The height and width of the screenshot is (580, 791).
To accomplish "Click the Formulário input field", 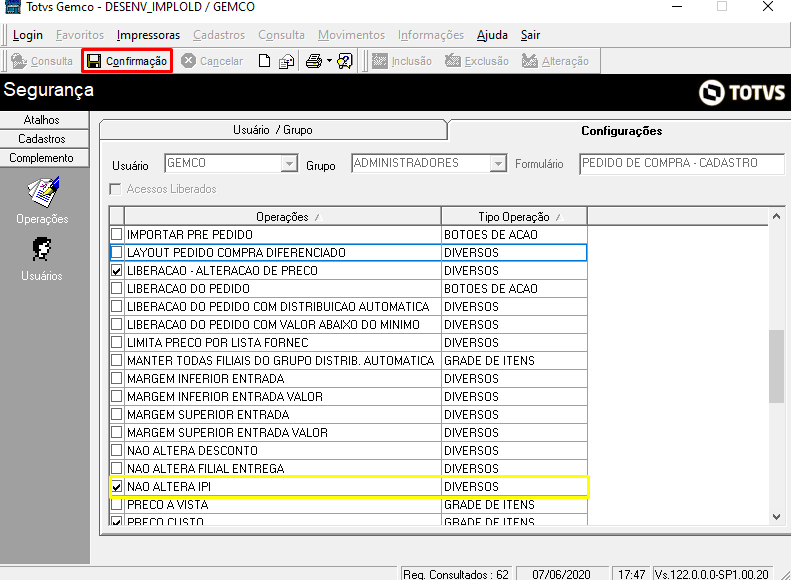I will click(x=682, y=163).
